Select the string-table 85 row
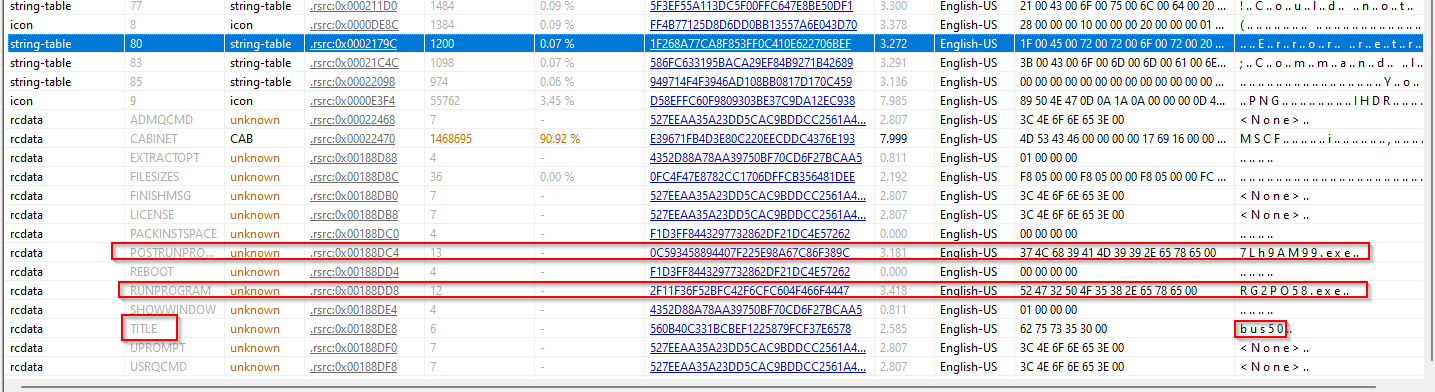The image size is (1435, 392). (717, 81)
